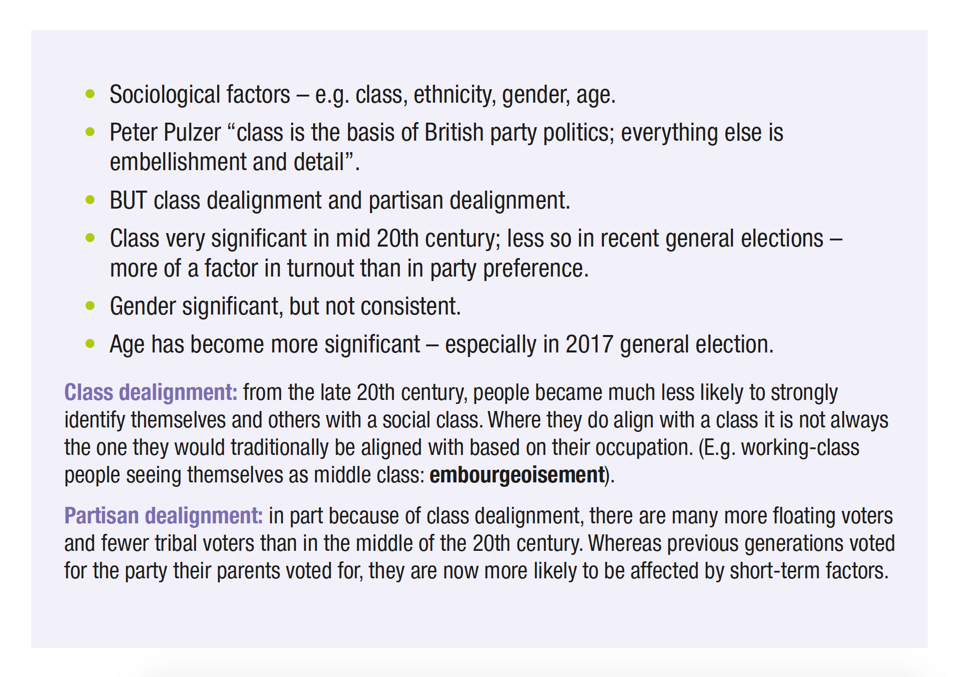
Task: Click the 'Partisan dealignment:' purple heading
Action: [x=163, y=516]
